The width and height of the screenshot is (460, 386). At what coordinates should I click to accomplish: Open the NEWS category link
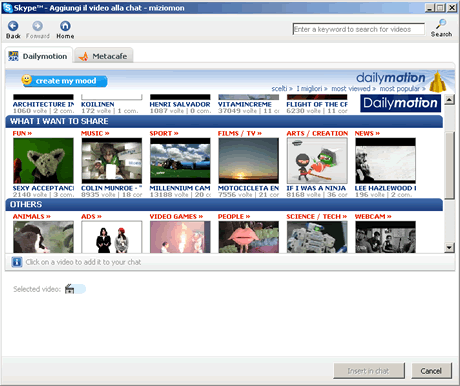pyautogui.click(x=367, y=133)
